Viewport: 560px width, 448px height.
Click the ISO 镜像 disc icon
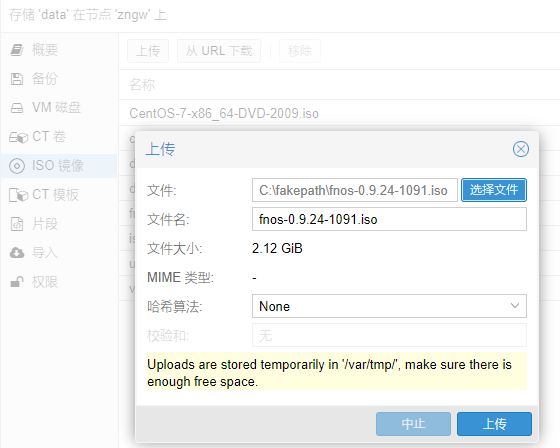(17, 166)
